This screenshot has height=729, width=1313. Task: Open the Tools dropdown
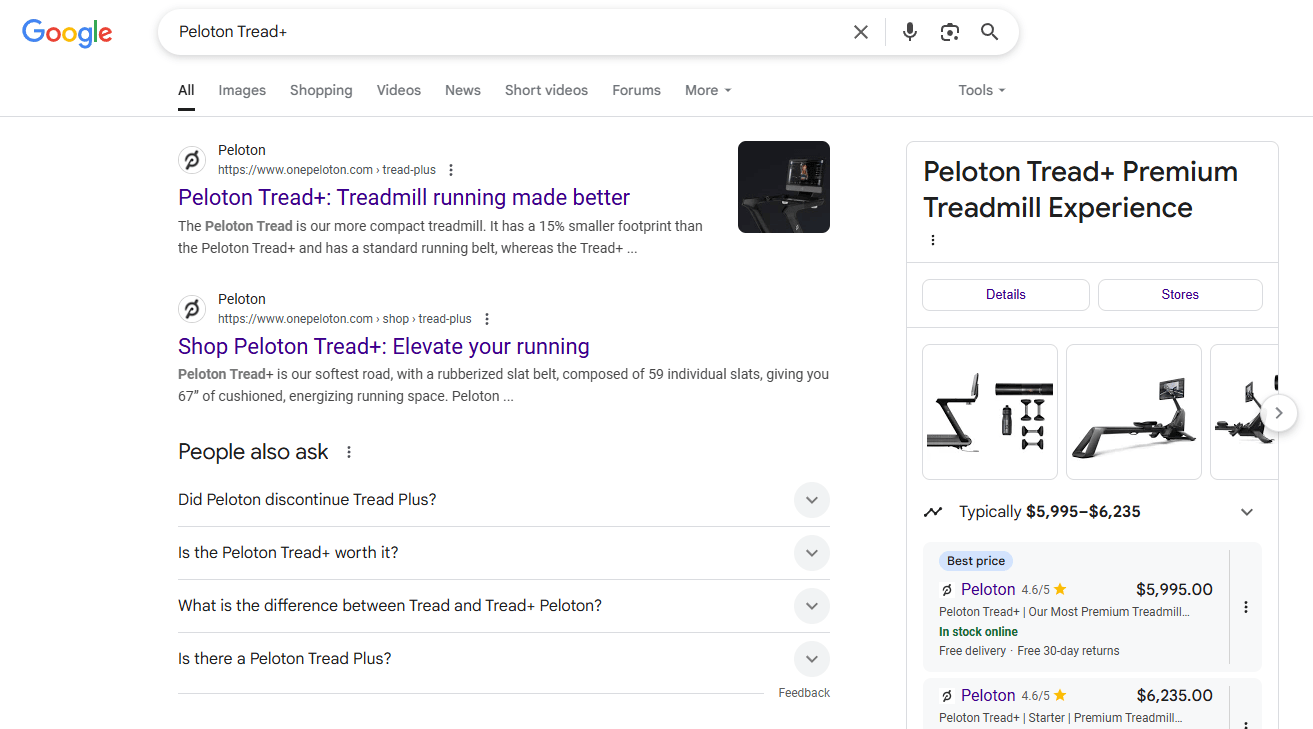(982, 90)
